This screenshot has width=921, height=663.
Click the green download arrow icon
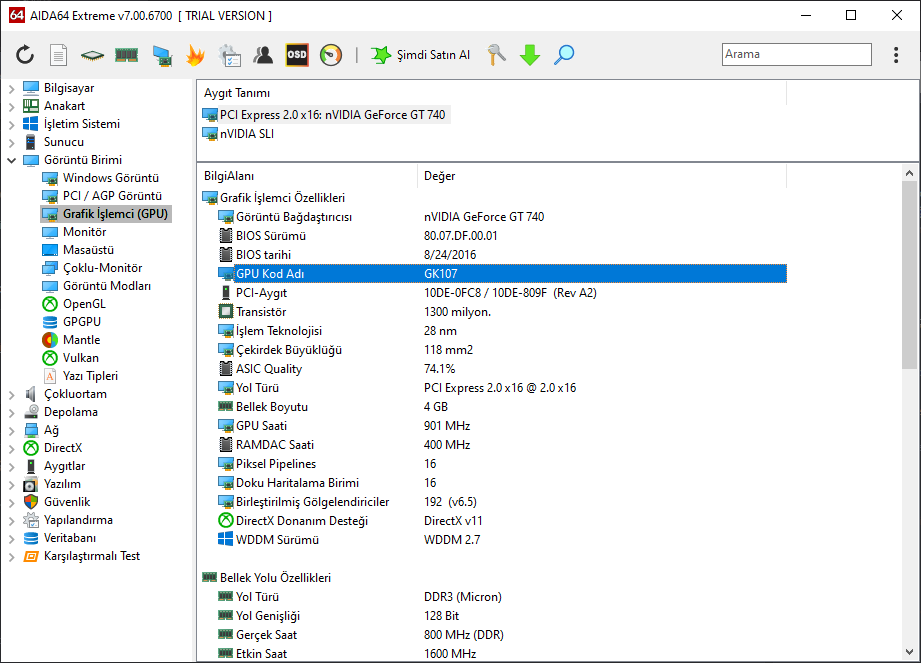click(x=530, y=55)
